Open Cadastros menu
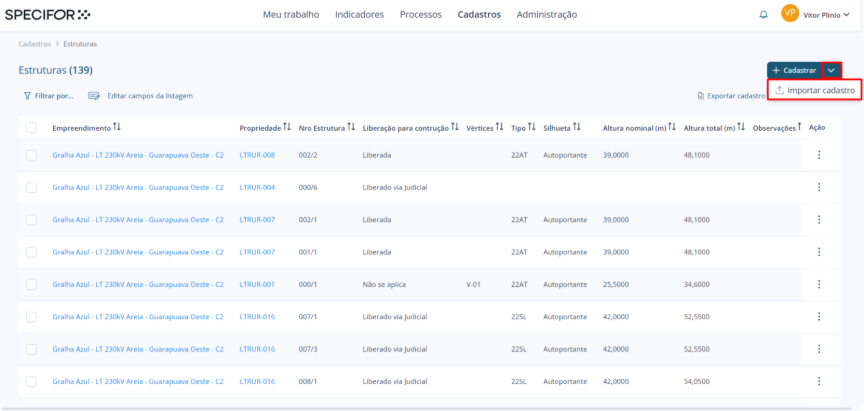Screen dimensions: 864x411 coord(479,15)
